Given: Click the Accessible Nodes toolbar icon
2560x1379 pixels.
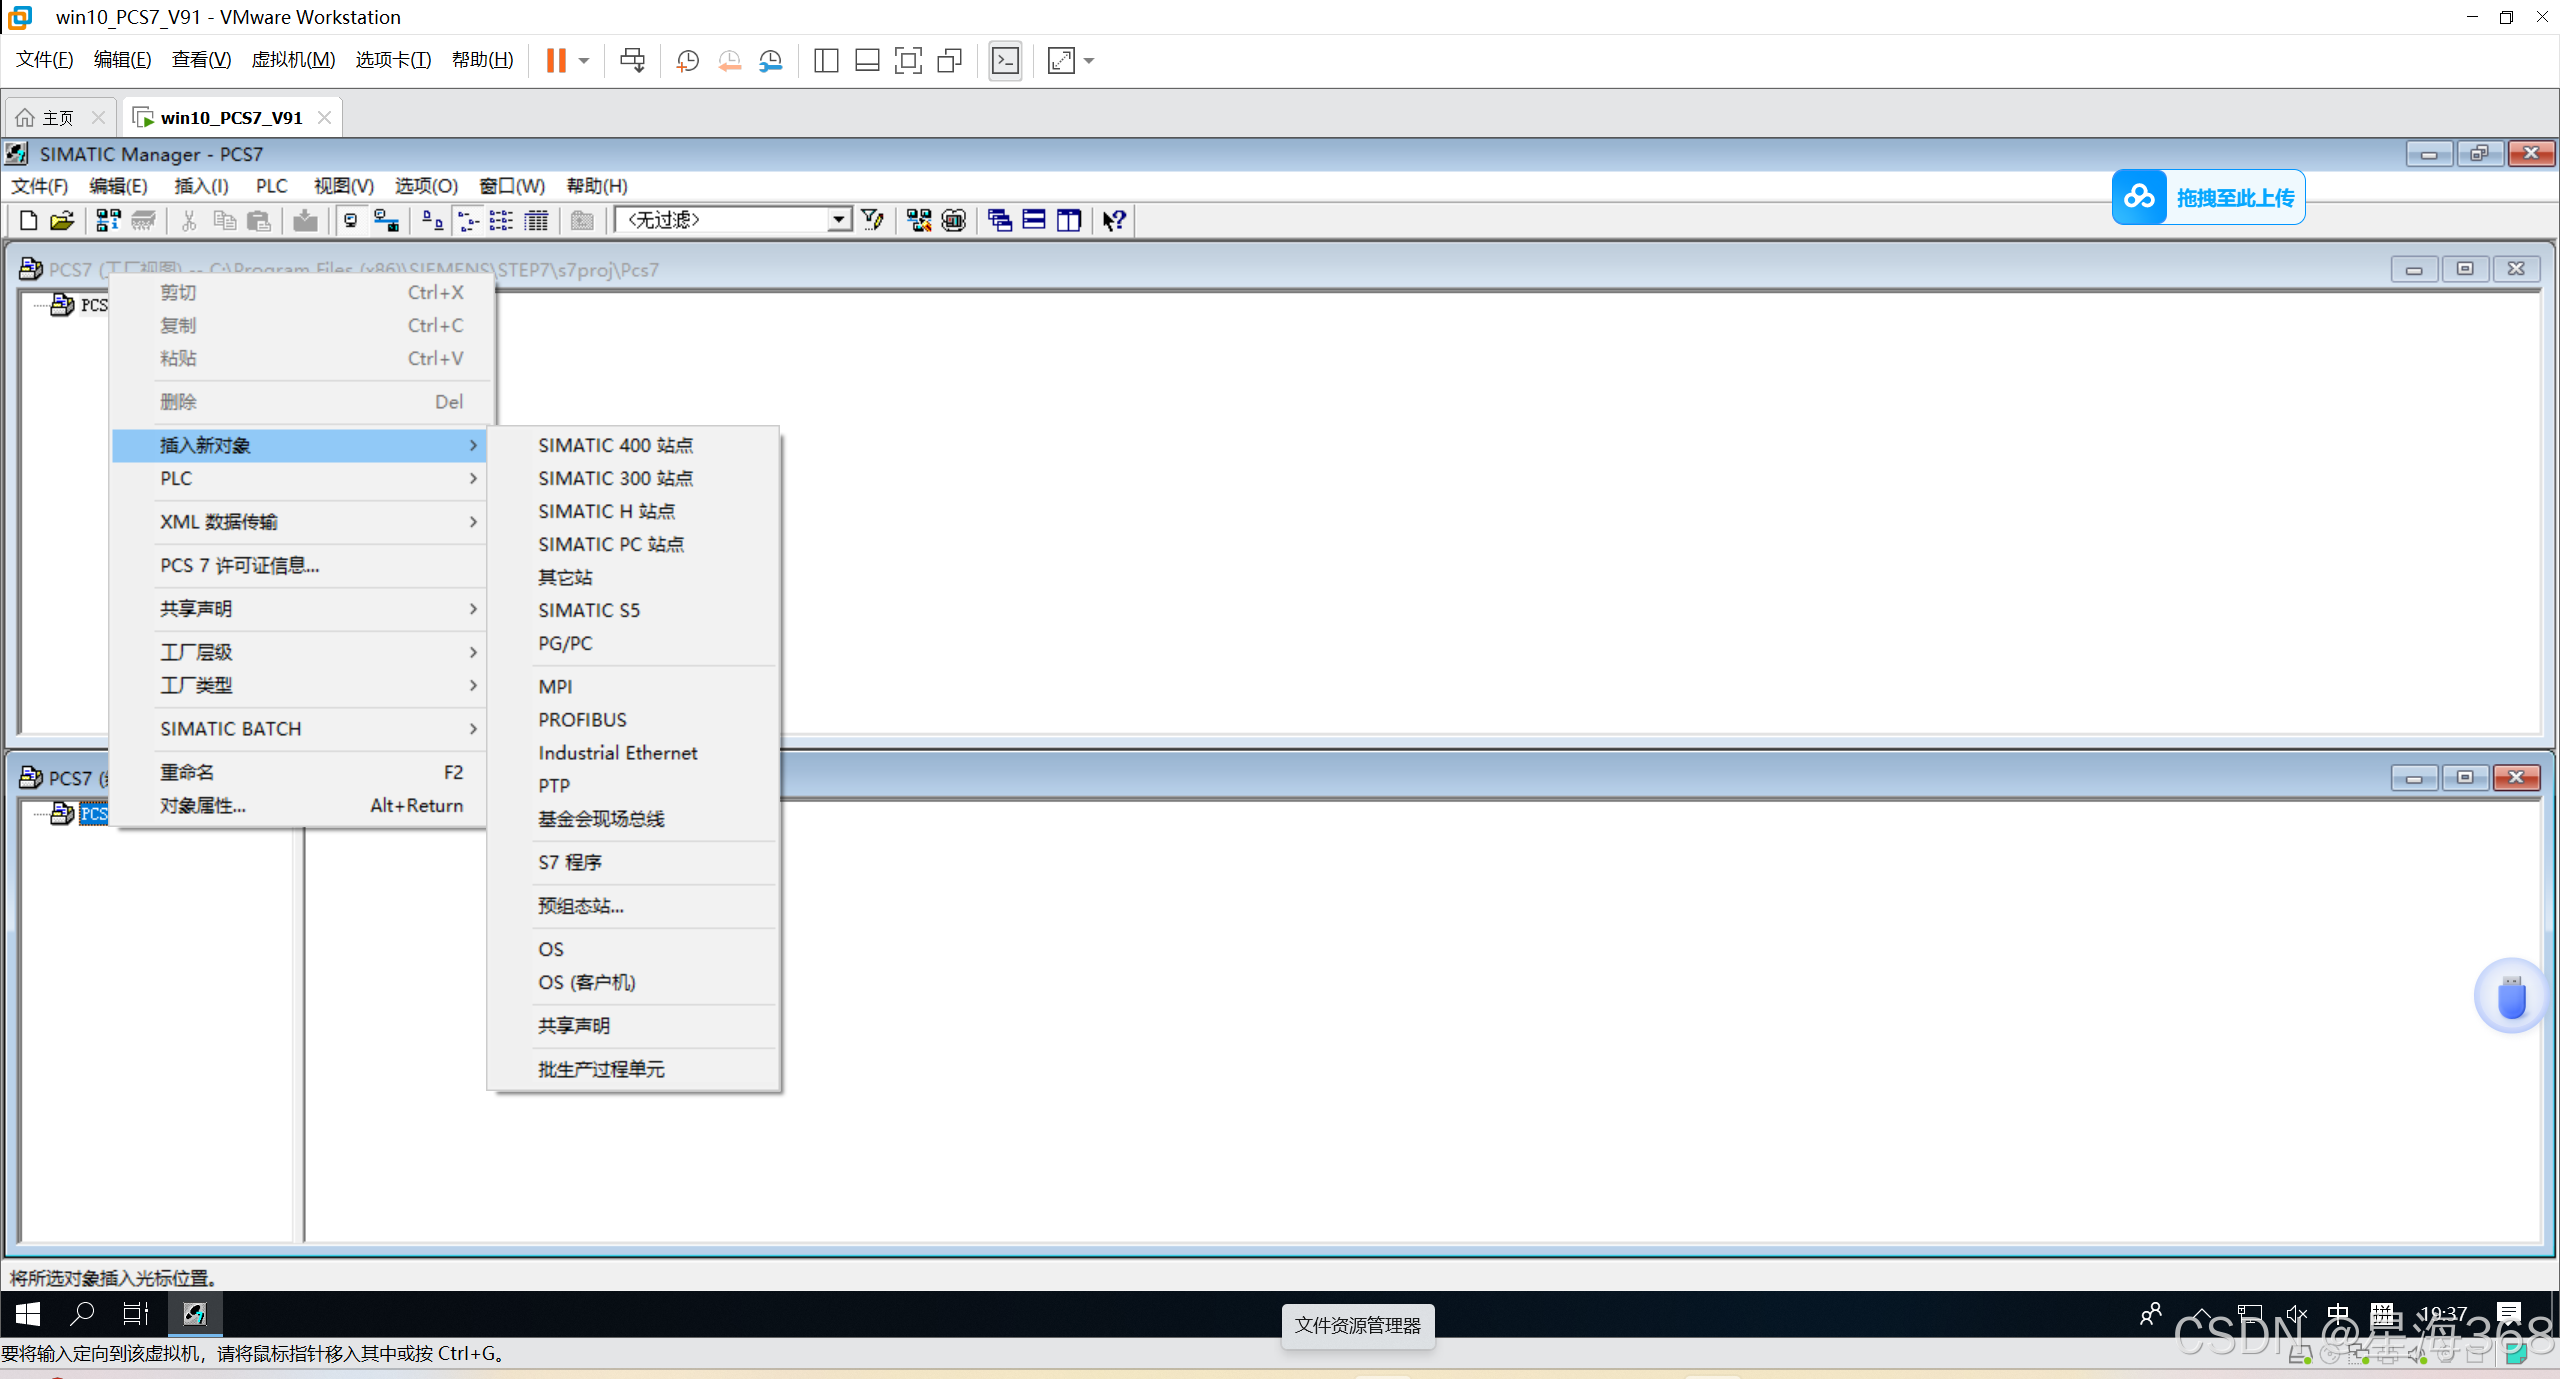Looking at the screenshot, I should [108, 220].
